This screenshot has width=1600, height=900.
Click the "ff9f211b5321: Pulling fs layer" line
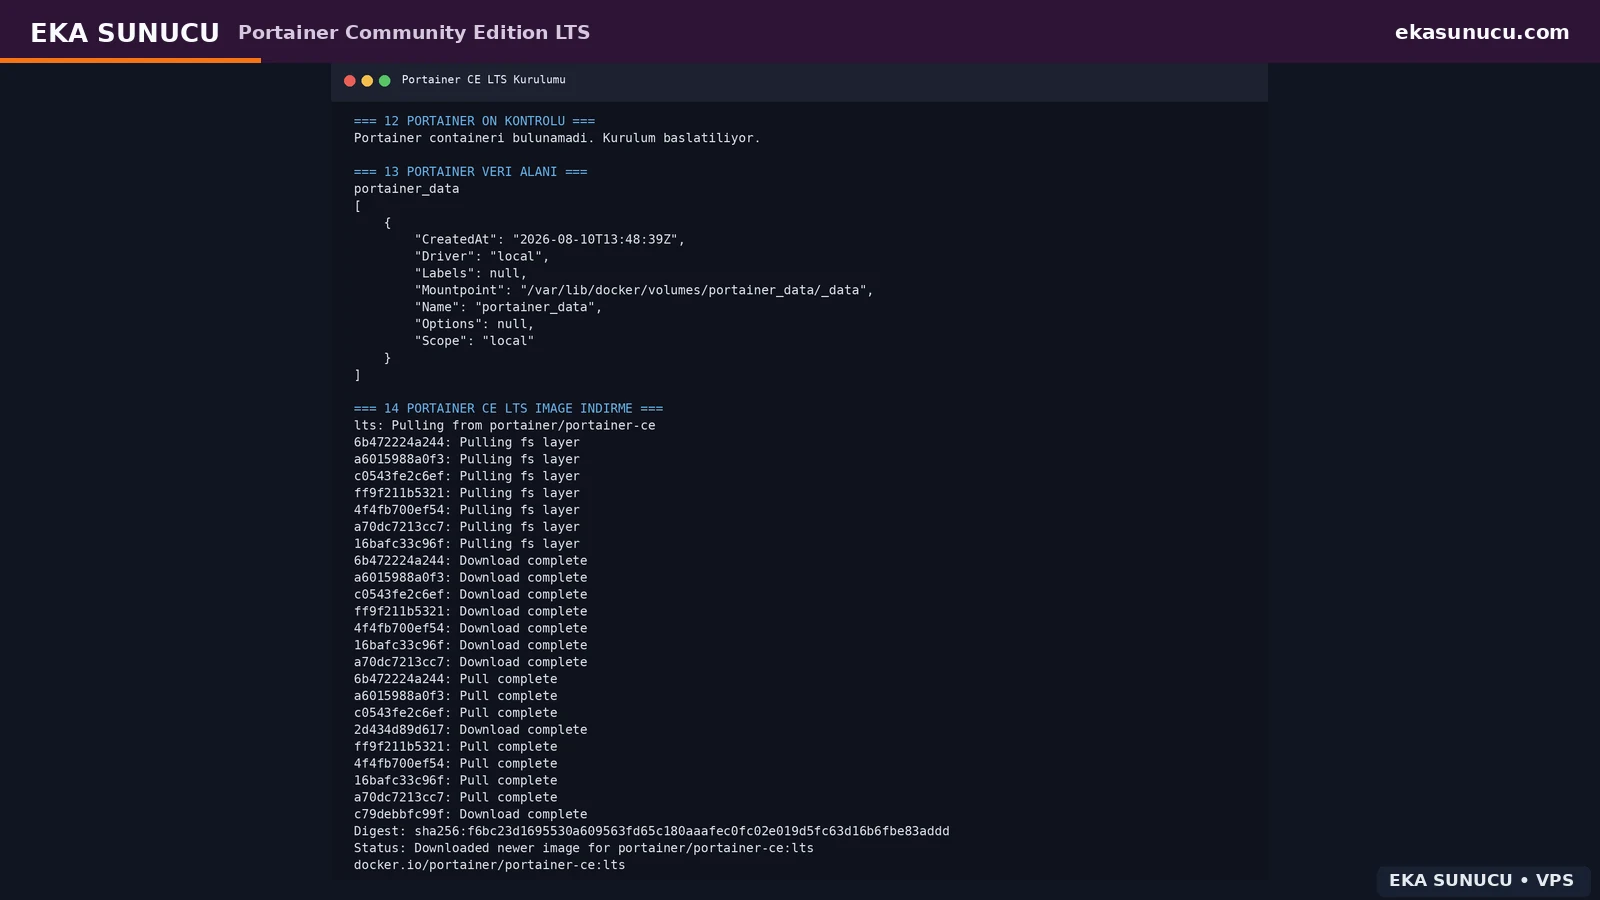coord(467,494)
